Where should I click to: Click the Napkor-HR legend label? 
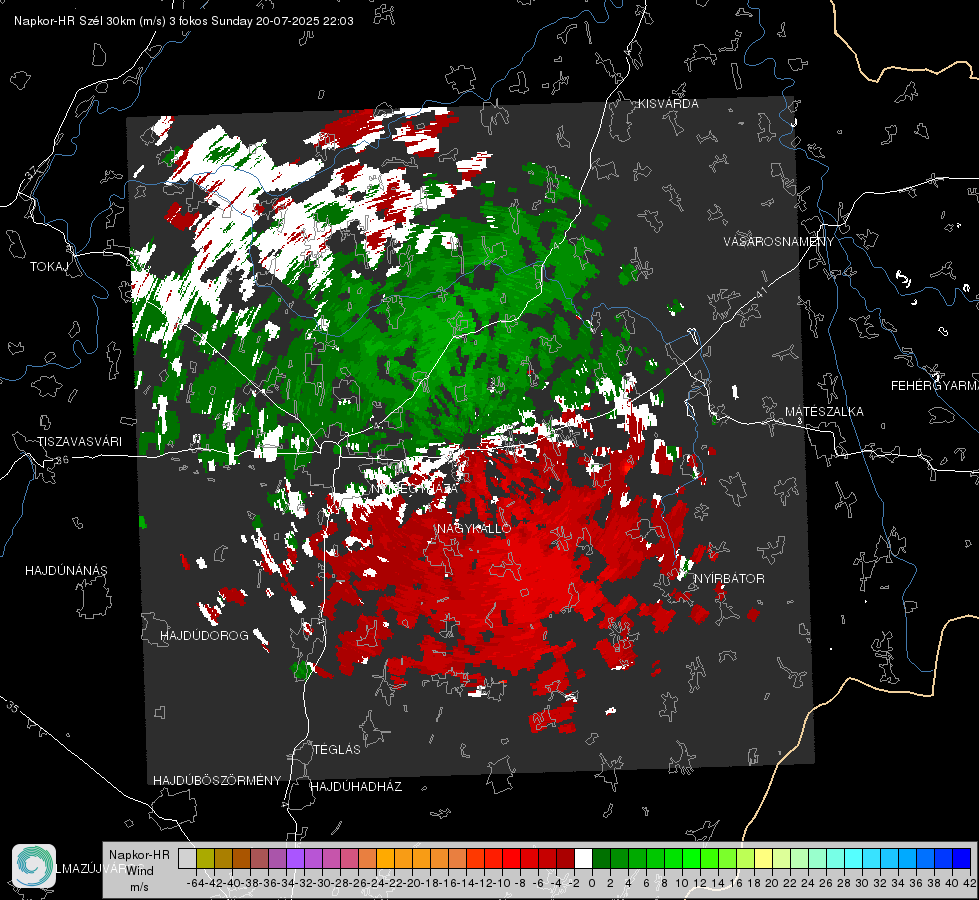(139, 854)
